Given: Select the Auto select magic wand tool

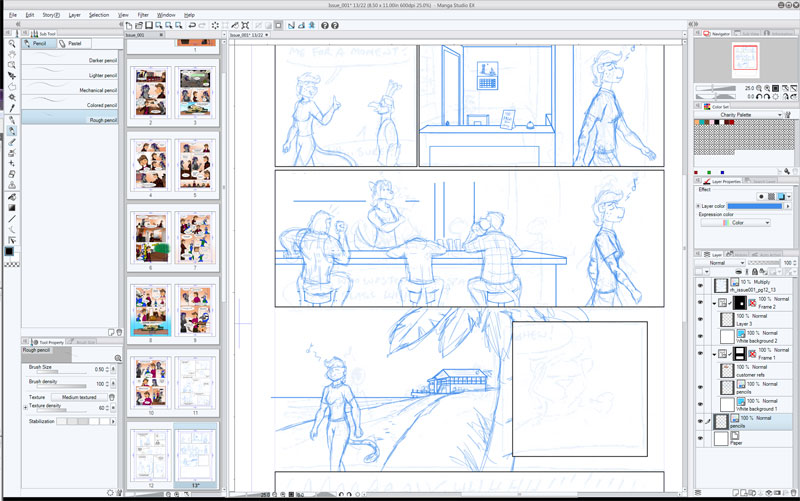Looking at the screenshot, I should tap(12, 97).
